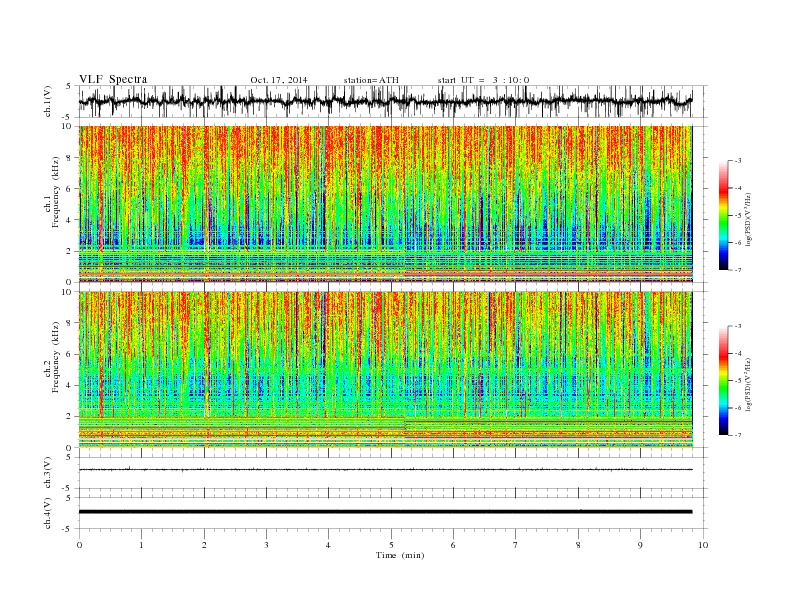Click the "-7" label on ch.2 color bar
Screen dimensions: 792x612
737,435
